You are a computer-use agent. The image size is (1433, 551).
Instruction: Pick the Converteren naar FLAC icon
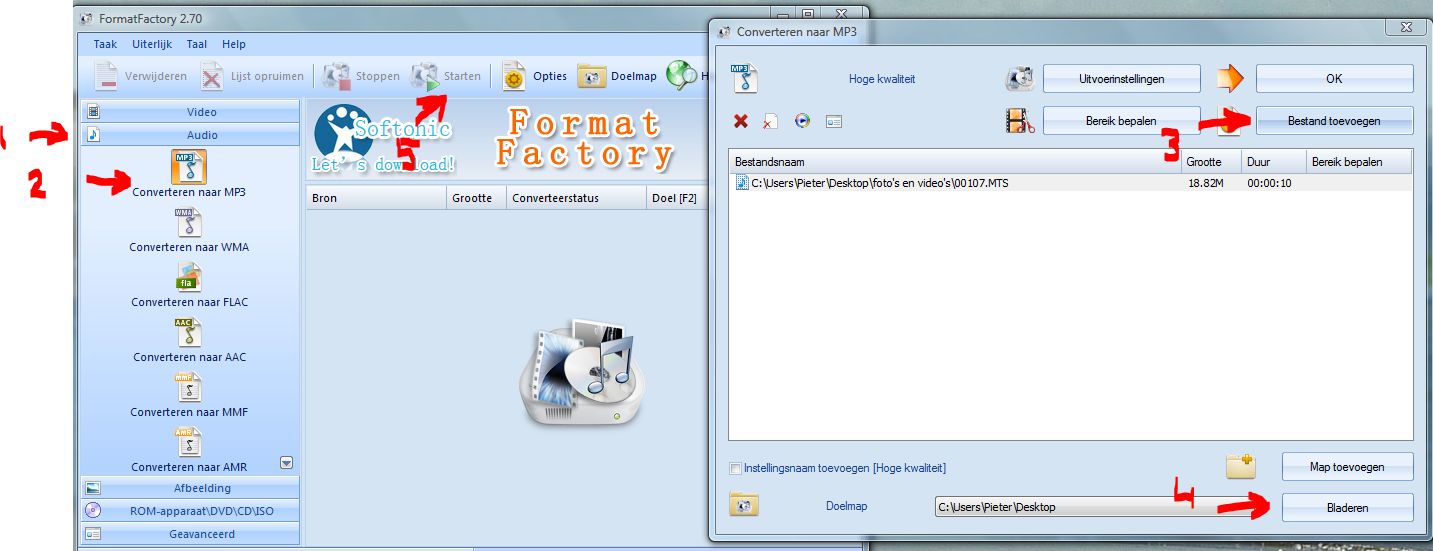tap(189, 278)
